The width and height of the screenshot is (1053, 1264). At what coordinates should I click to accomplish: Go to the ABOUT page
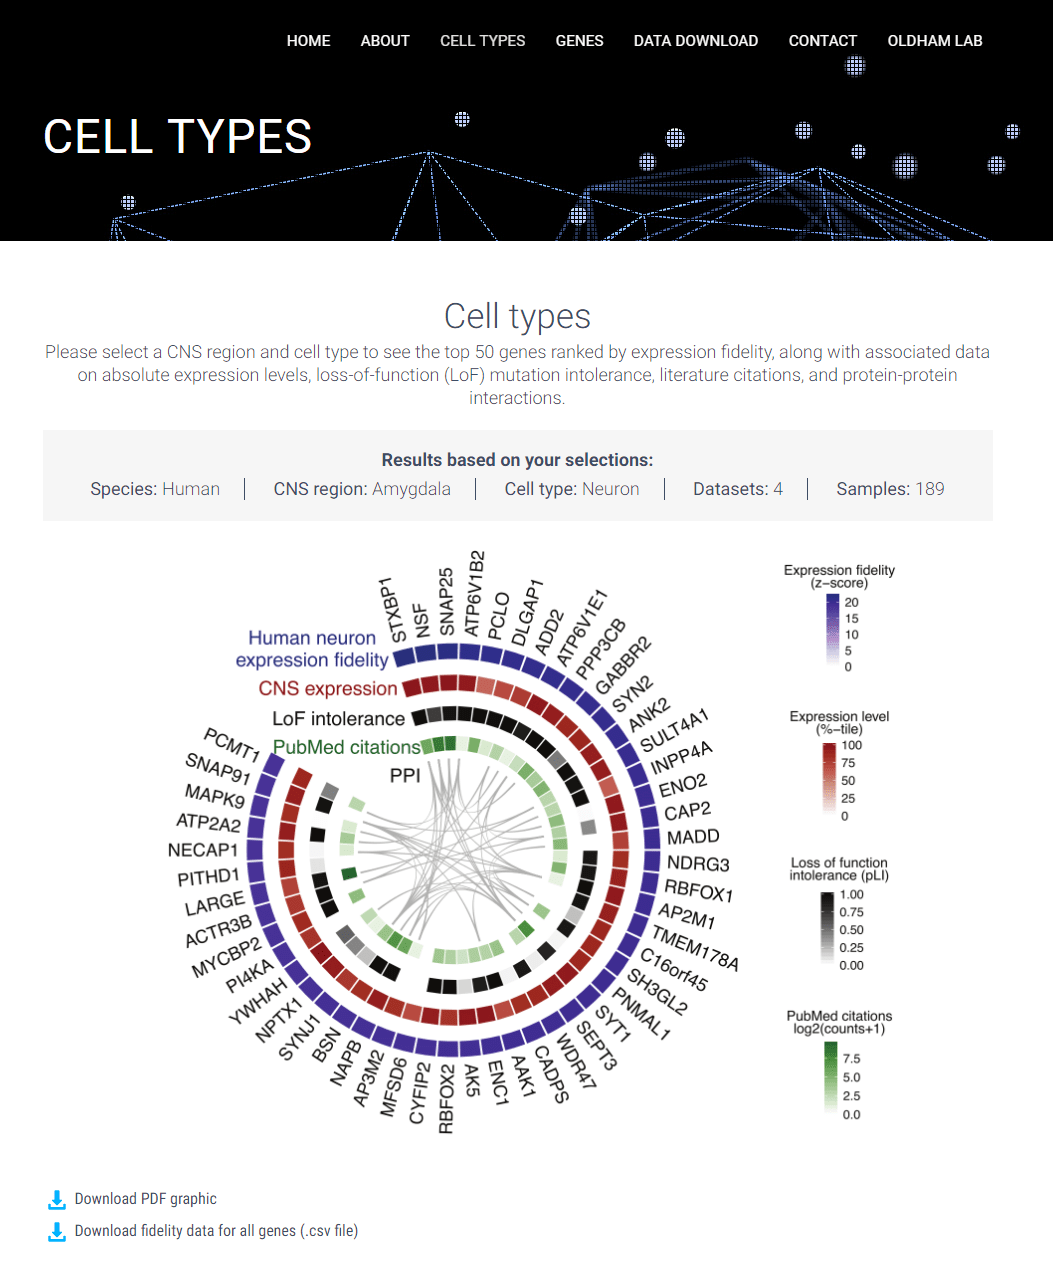[385, 41]
